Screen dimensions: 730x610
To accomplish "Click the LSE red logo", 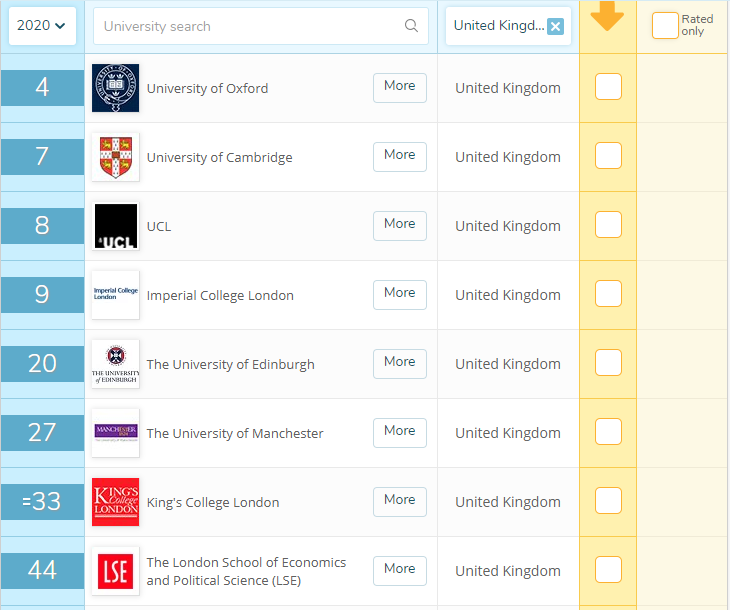I will 115,571.
